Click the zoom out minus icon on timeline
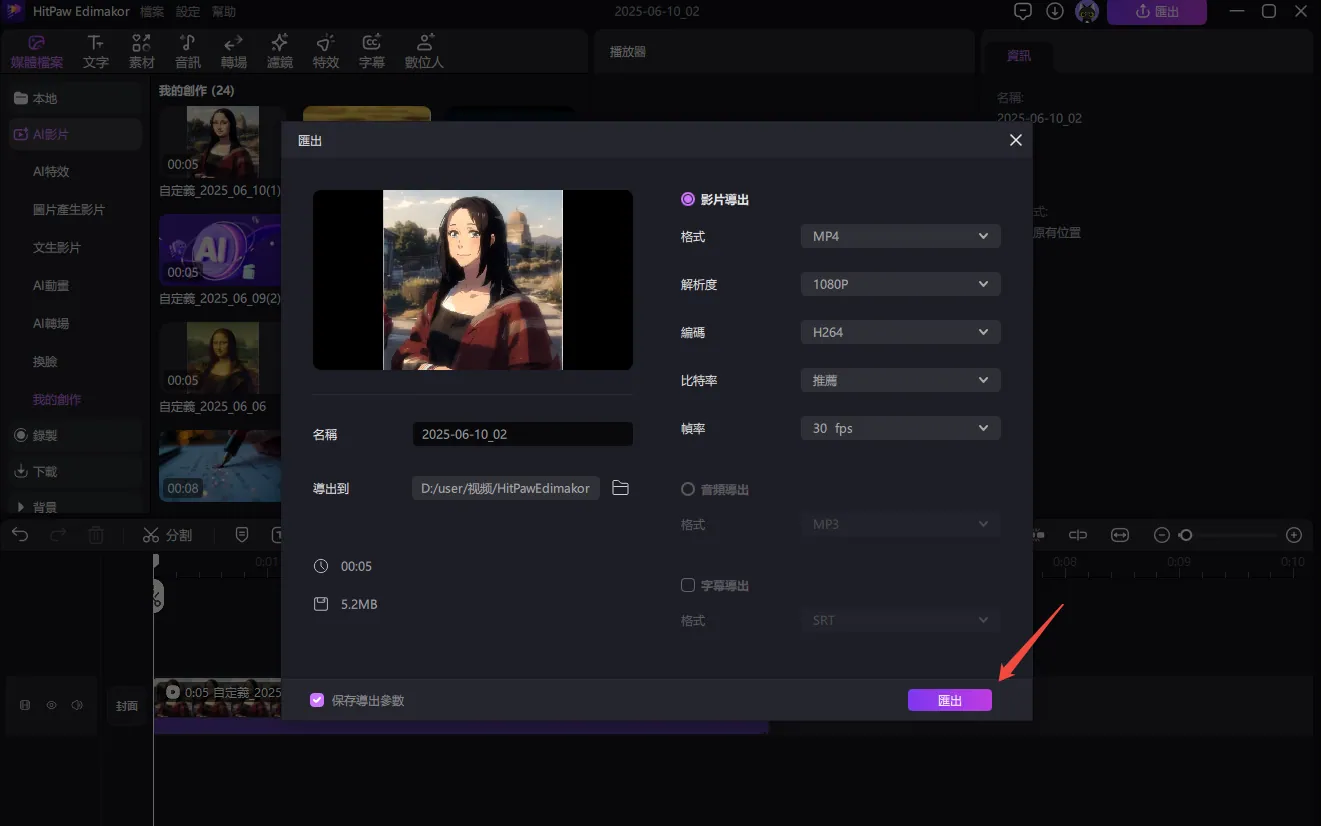The height and width of the screenshot is (826, 1321). coord(1161,535)
